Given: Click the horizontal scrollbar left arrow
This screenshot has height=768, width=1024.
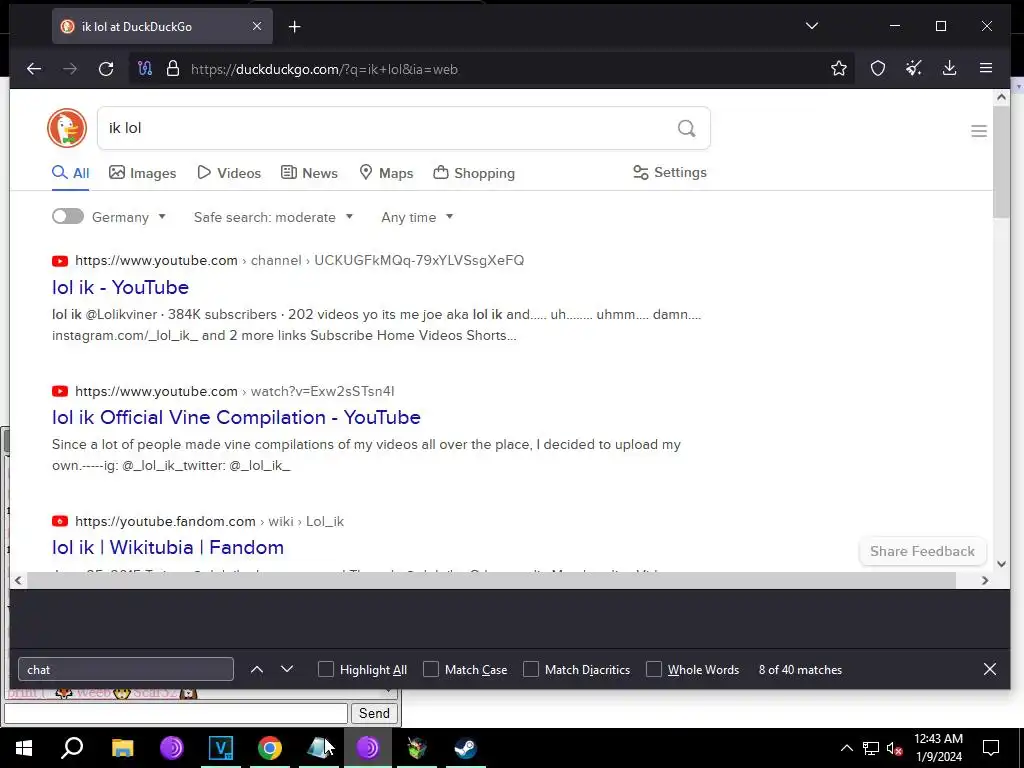Looking at the screenshot, I should [x=18, y=580].
